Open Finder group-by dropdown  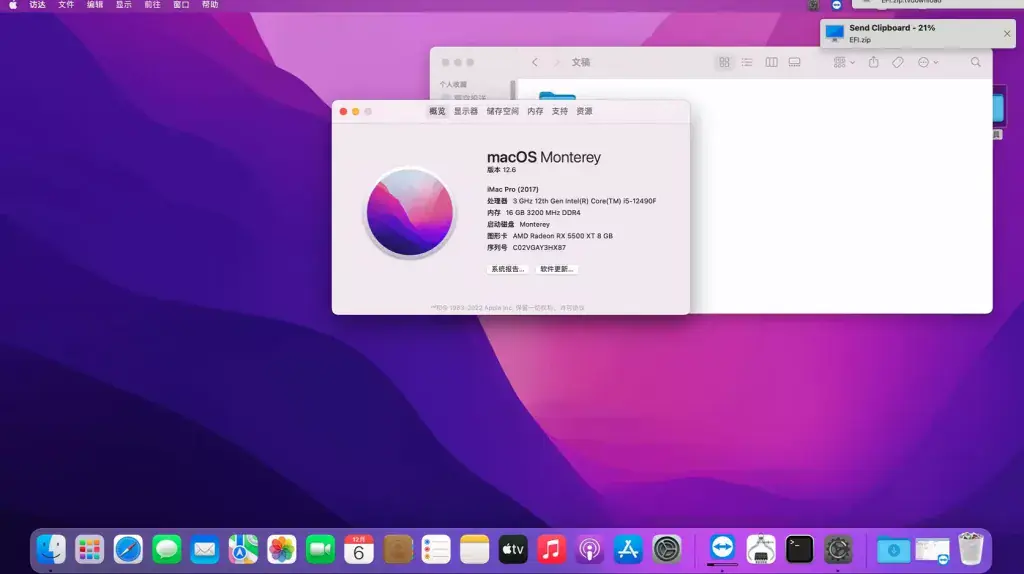coord(844,62)
